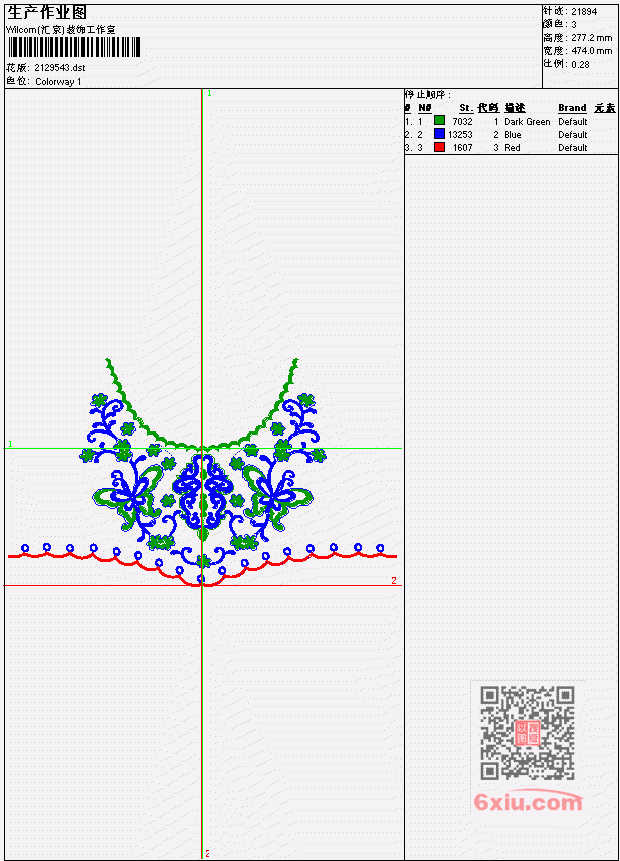The height and width of the screenshot is (861, 620).
Task: Click the Dark Green description text
Action: [x=527, y=121]
